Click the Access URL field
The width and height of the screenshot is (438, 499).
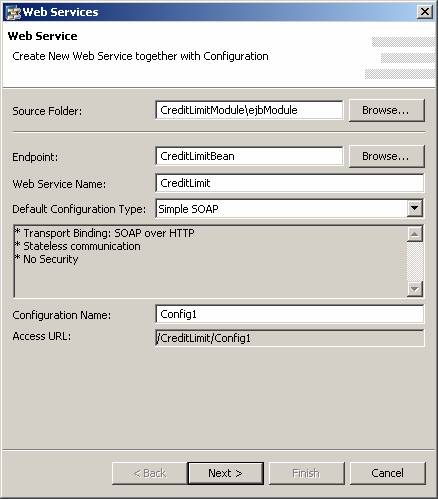pos(289,338)
